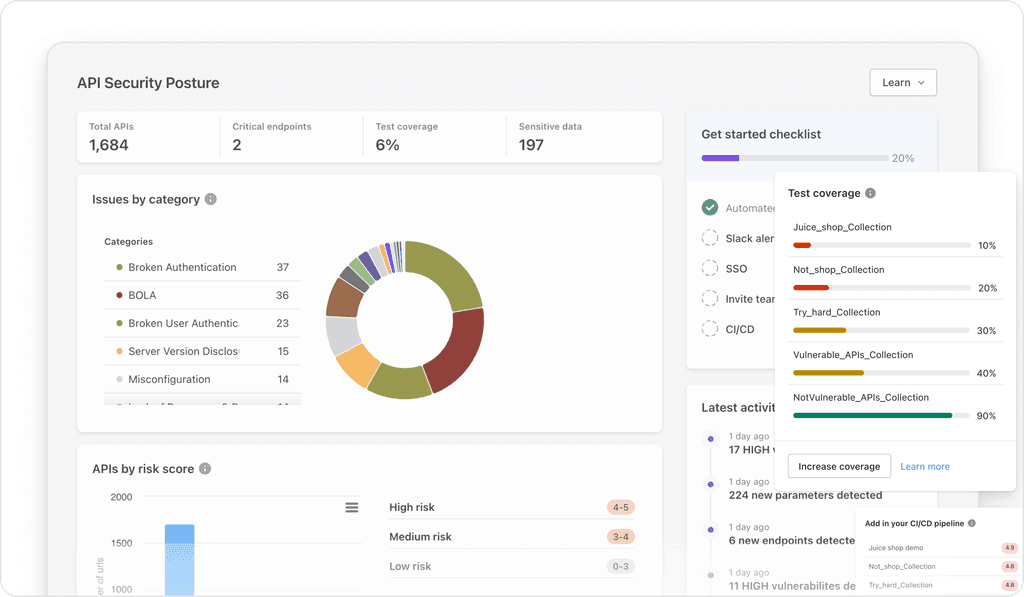Mark the Slack alerts checklist item complete
Screen dimensions: 1024x597
click(709, 238)
